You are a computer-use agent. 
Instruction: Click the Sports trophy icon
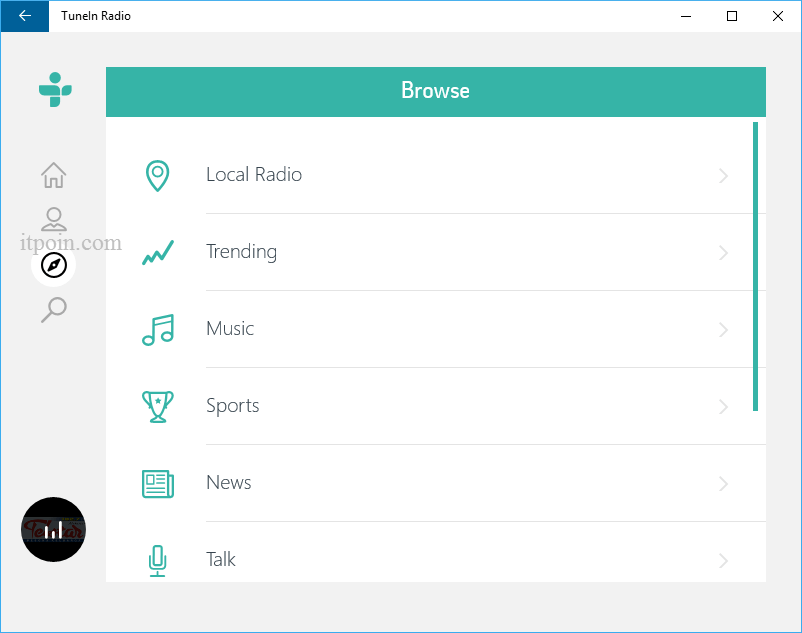158,406
